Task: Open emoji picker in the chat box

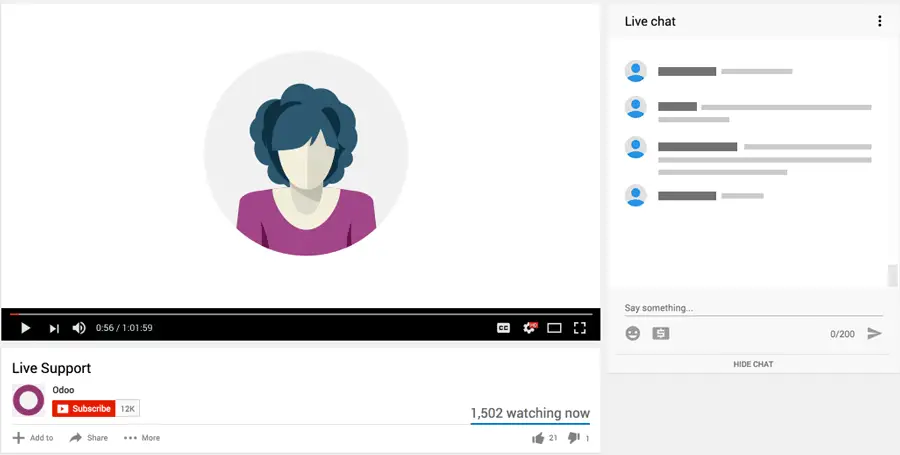Action: pyautogui.click(x=633, y=333)
